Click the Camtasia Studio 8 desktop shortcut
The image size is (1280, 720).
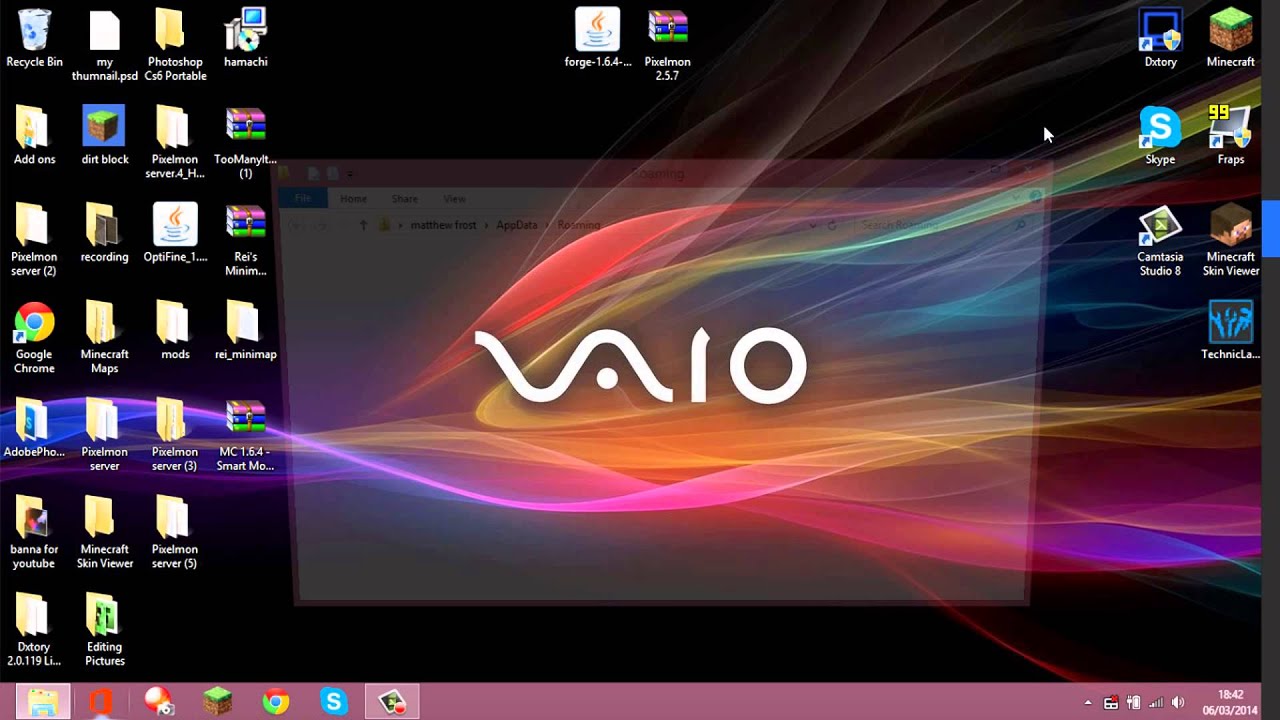(x=1160, y=241)
